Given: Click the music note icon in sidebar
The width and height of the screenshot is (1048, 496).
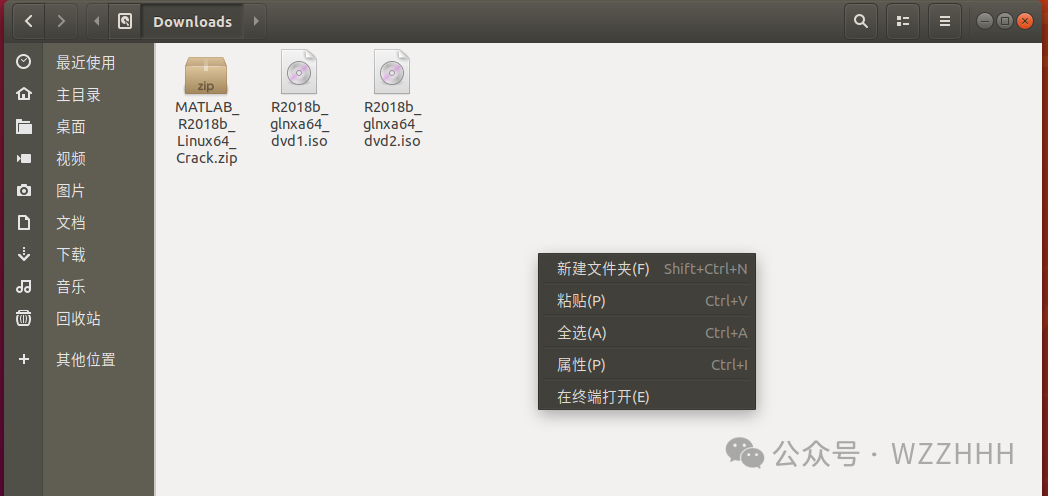Looking at the screenshot, I should (23, 287).
